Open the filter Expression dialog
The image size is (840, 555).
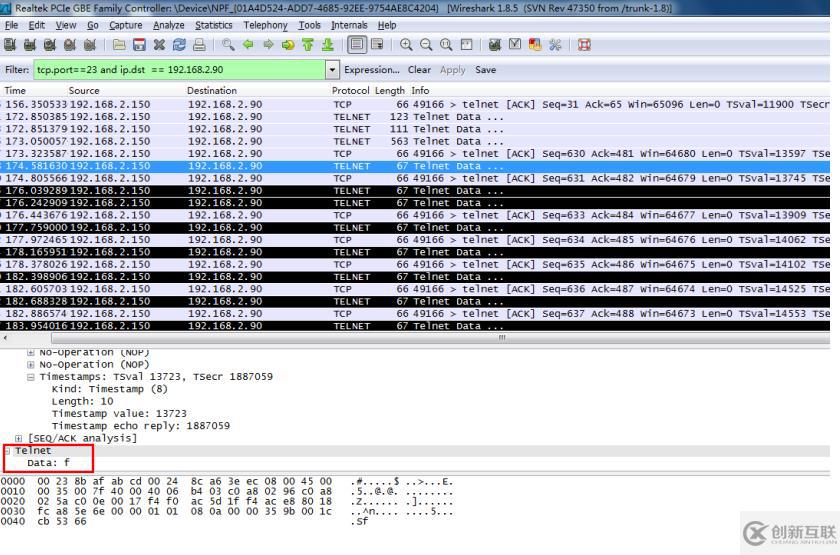(372, 70)
